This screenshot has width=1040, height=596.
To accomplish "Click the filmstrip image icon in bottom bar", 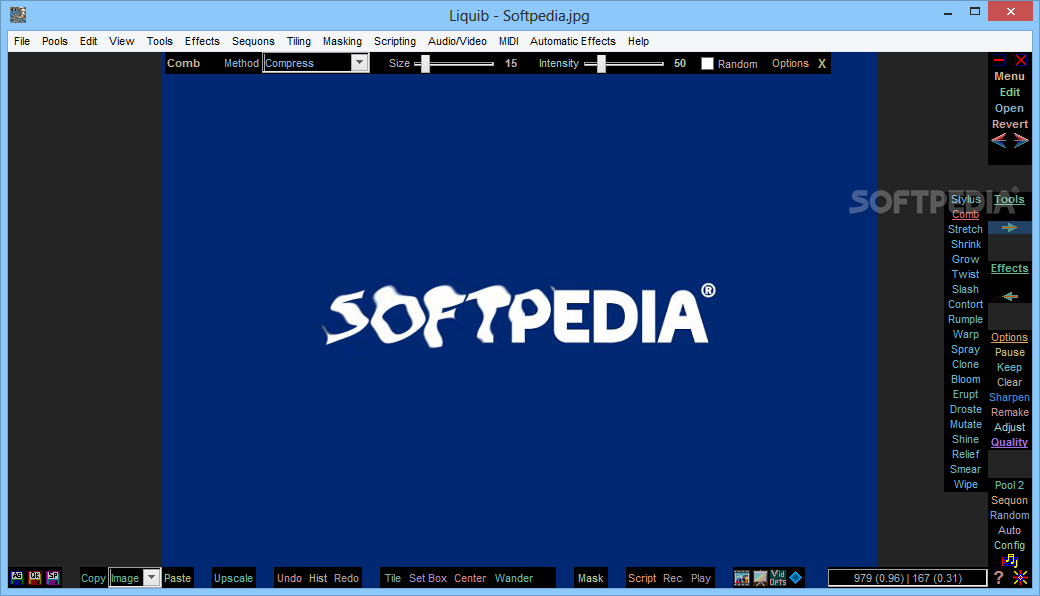I will [742, 578].
